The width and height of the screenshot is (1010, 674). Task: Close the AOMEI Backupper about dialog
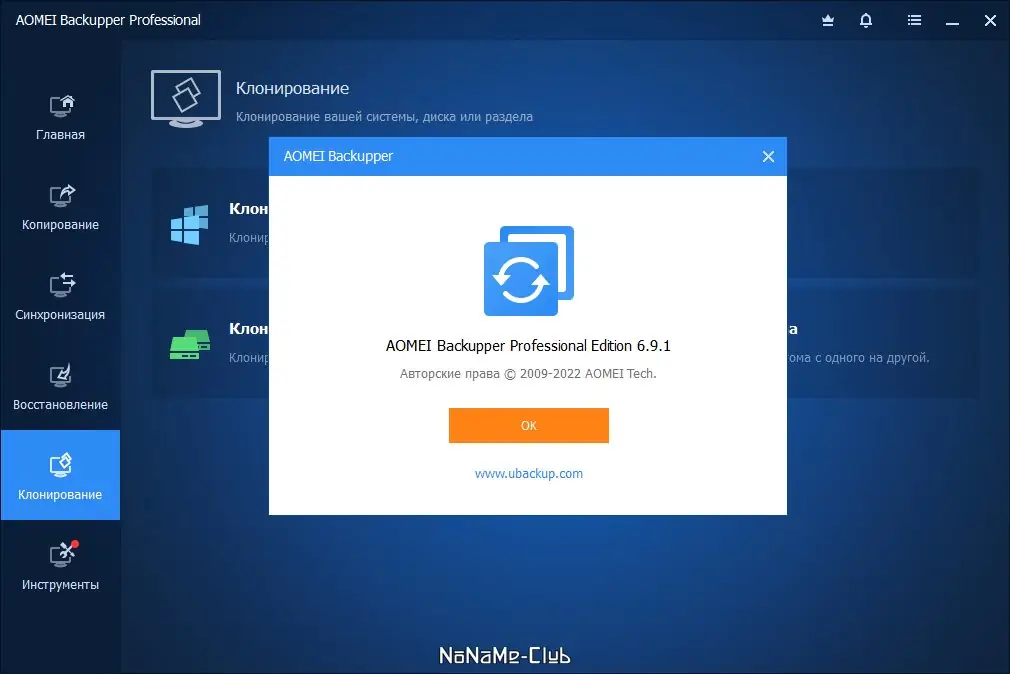(x=768, y=157)
